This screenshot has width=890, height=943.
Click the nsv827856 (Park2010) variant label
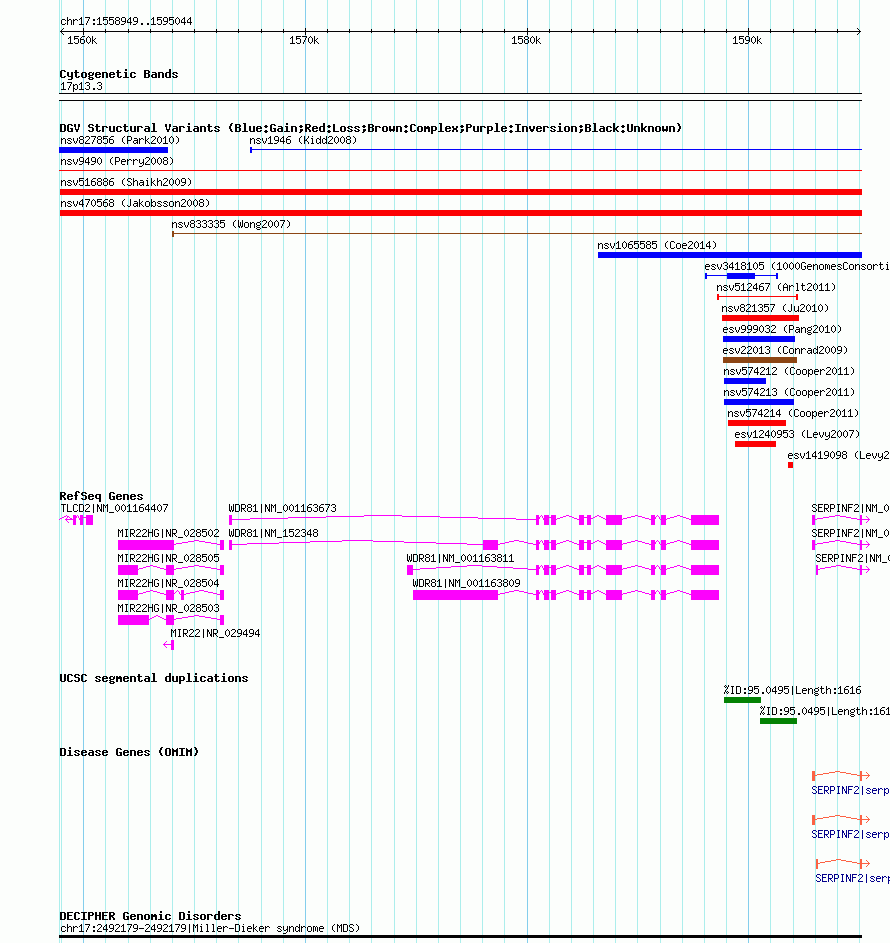[x=120, y=140]
